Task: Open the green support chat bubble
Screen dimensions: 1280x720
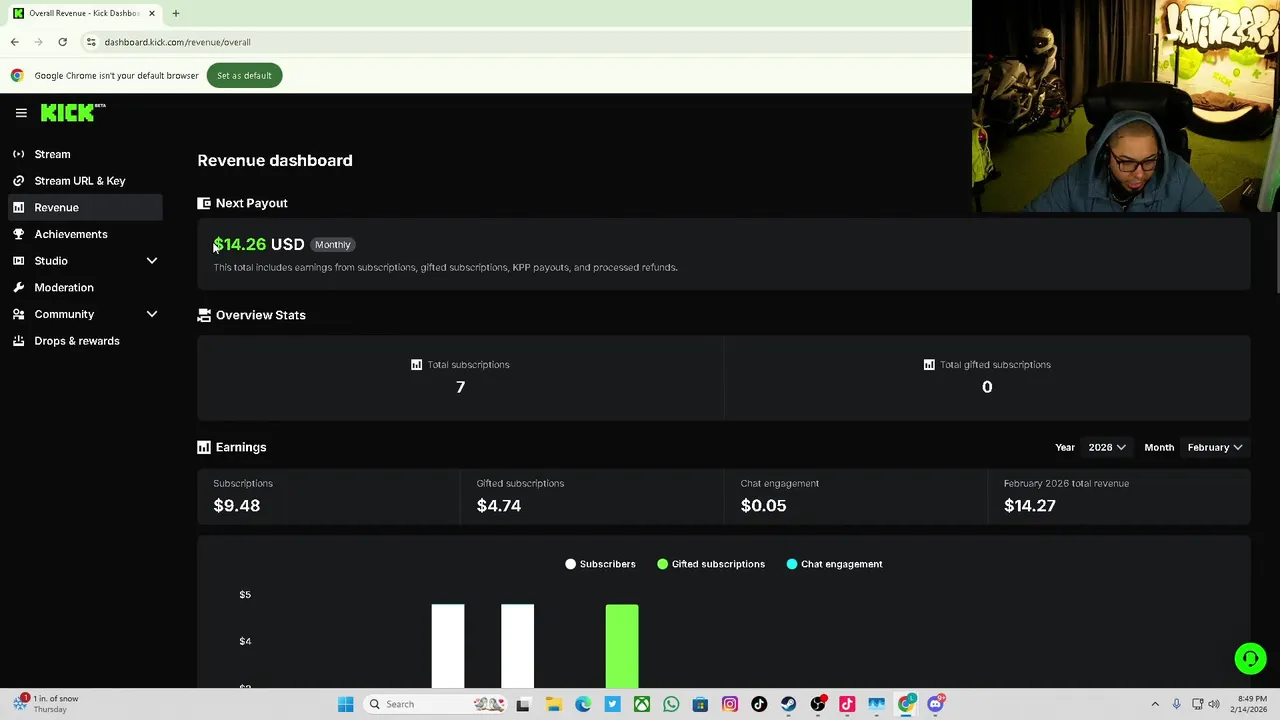Action: (1250, 658)
